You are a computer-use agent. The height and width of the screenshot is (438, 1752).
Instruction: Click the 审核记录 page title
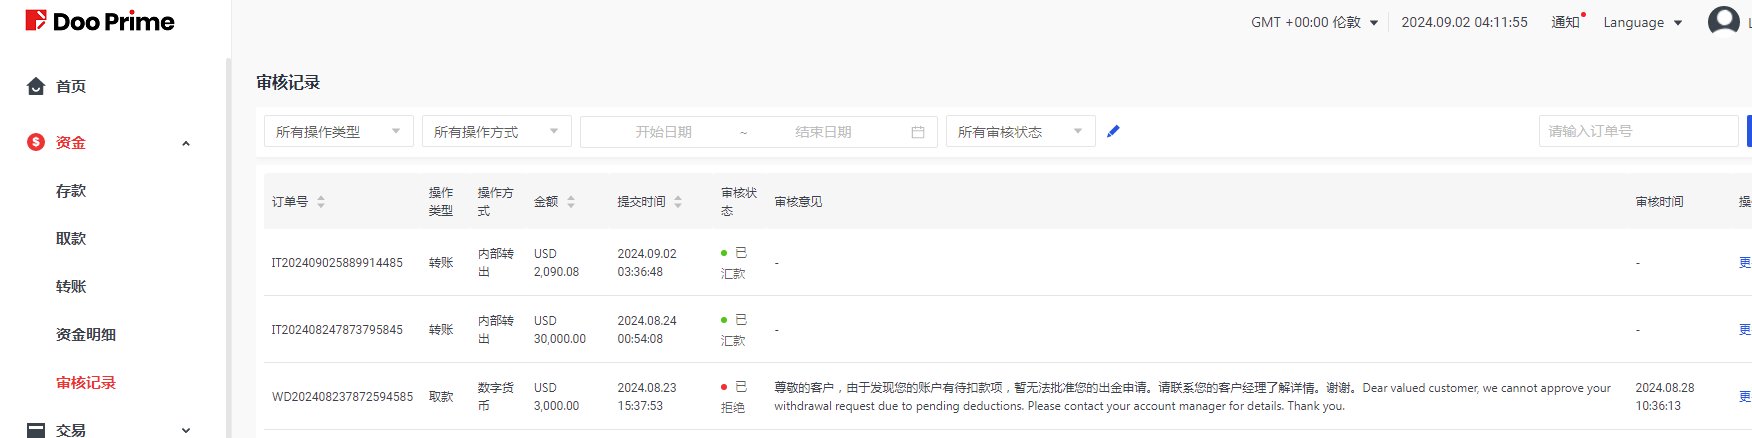coord(288,82)
